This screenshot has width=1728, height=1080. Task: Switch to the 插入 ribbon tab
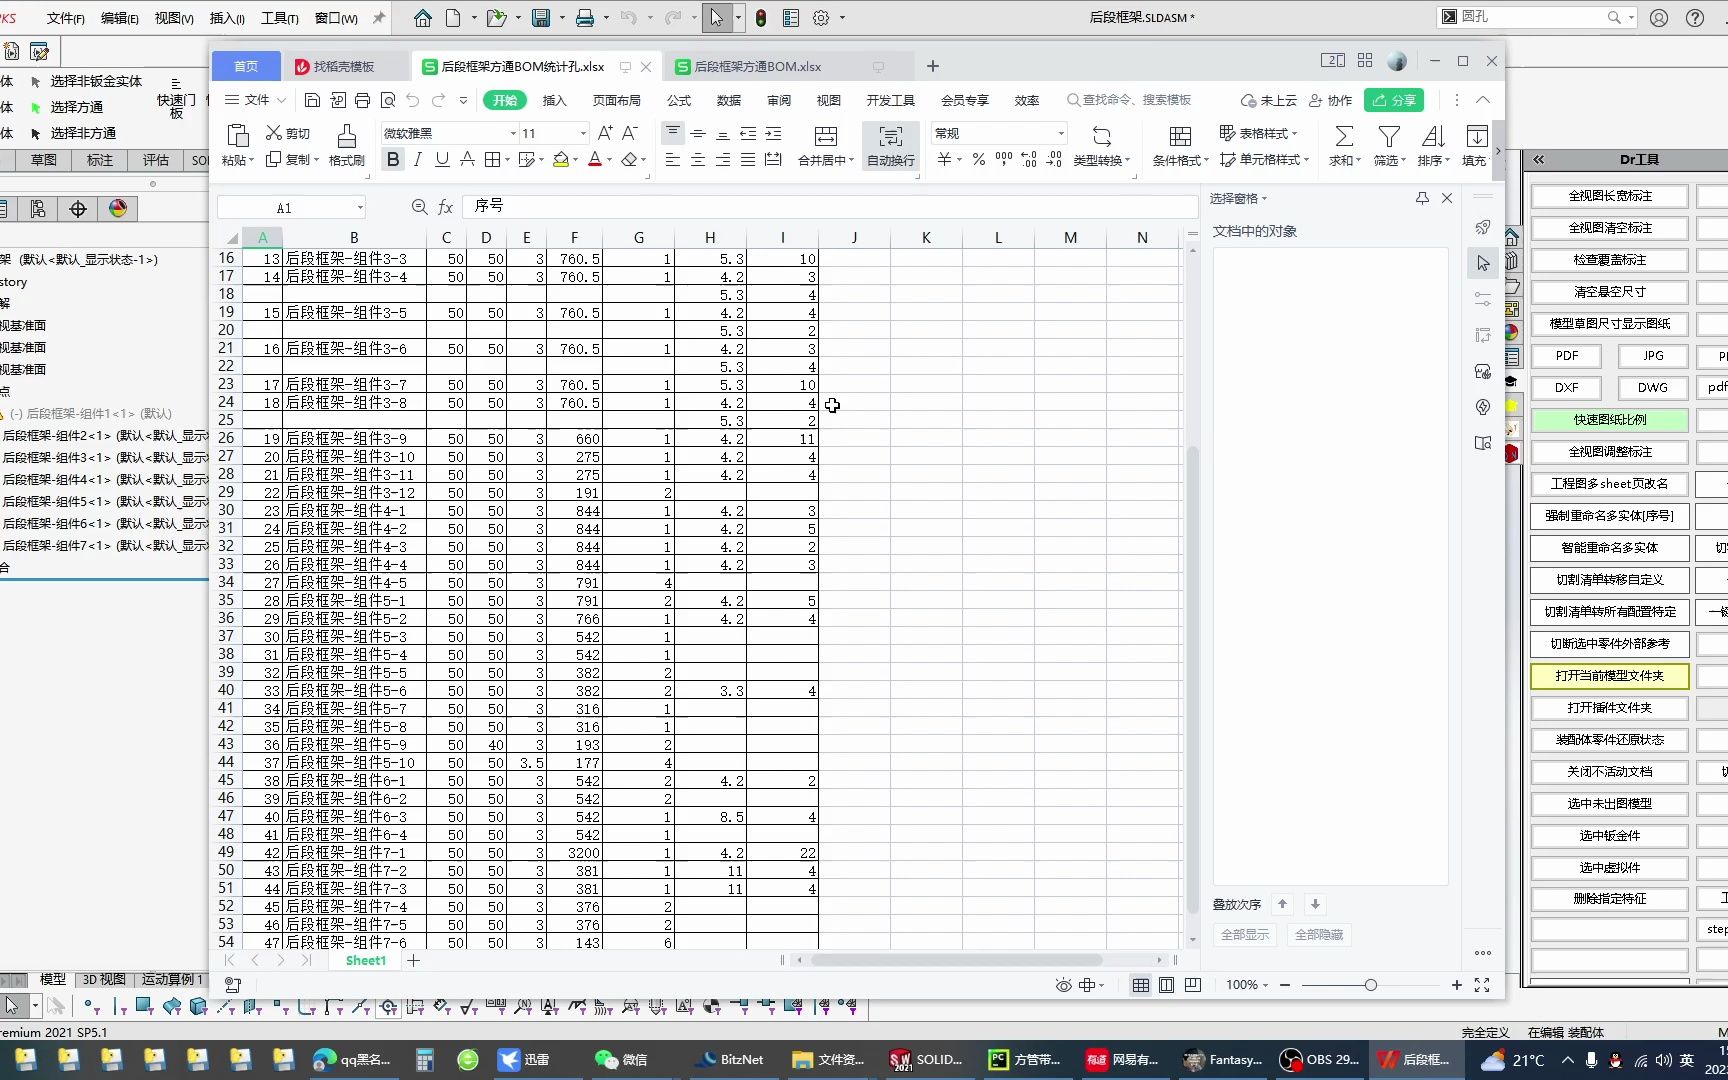(x=555, y=100)
